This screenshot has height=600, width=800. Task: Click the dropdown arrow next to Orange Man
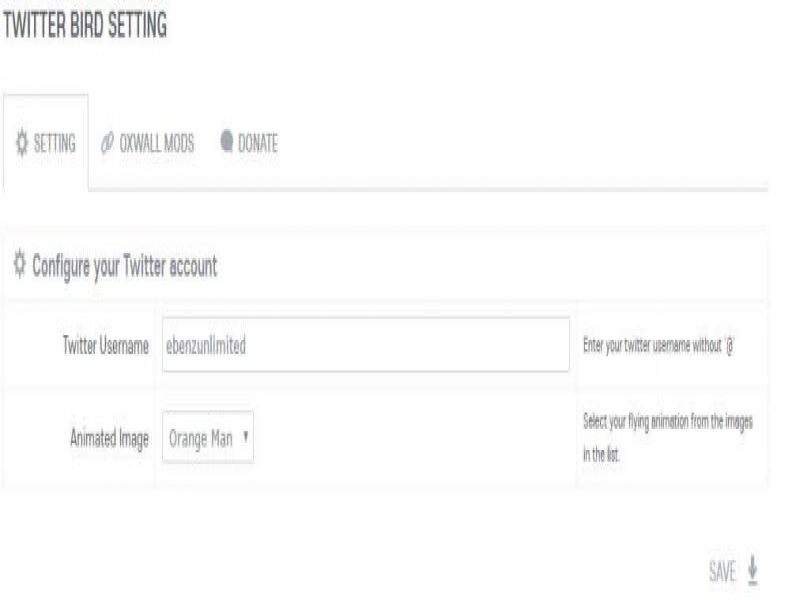(245, 438)
